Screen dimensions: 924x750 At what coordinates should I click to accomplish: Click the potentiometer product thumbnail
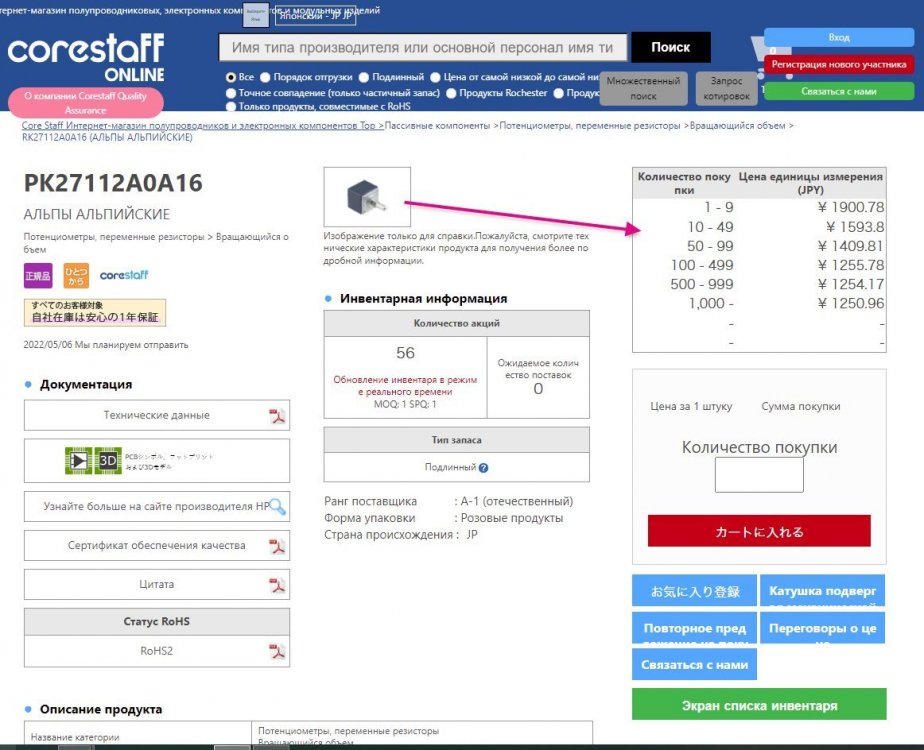pos(367,197)
